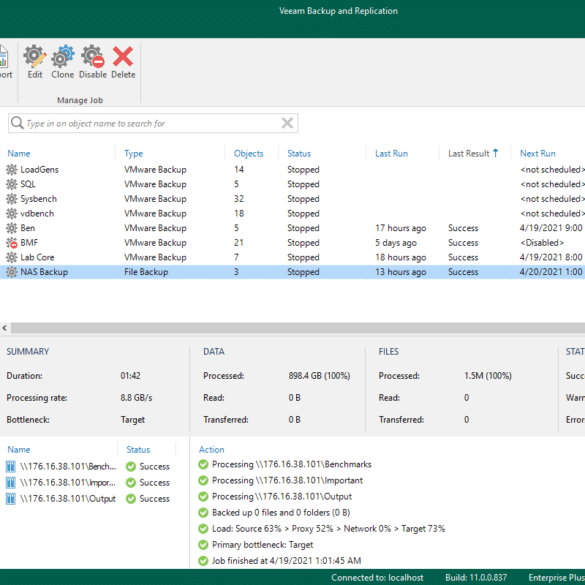Image resolution: width=585 pixels, height=585 pixels.
Task: Sort jobs by Next Run column
Action: click(x=538, y=153)
